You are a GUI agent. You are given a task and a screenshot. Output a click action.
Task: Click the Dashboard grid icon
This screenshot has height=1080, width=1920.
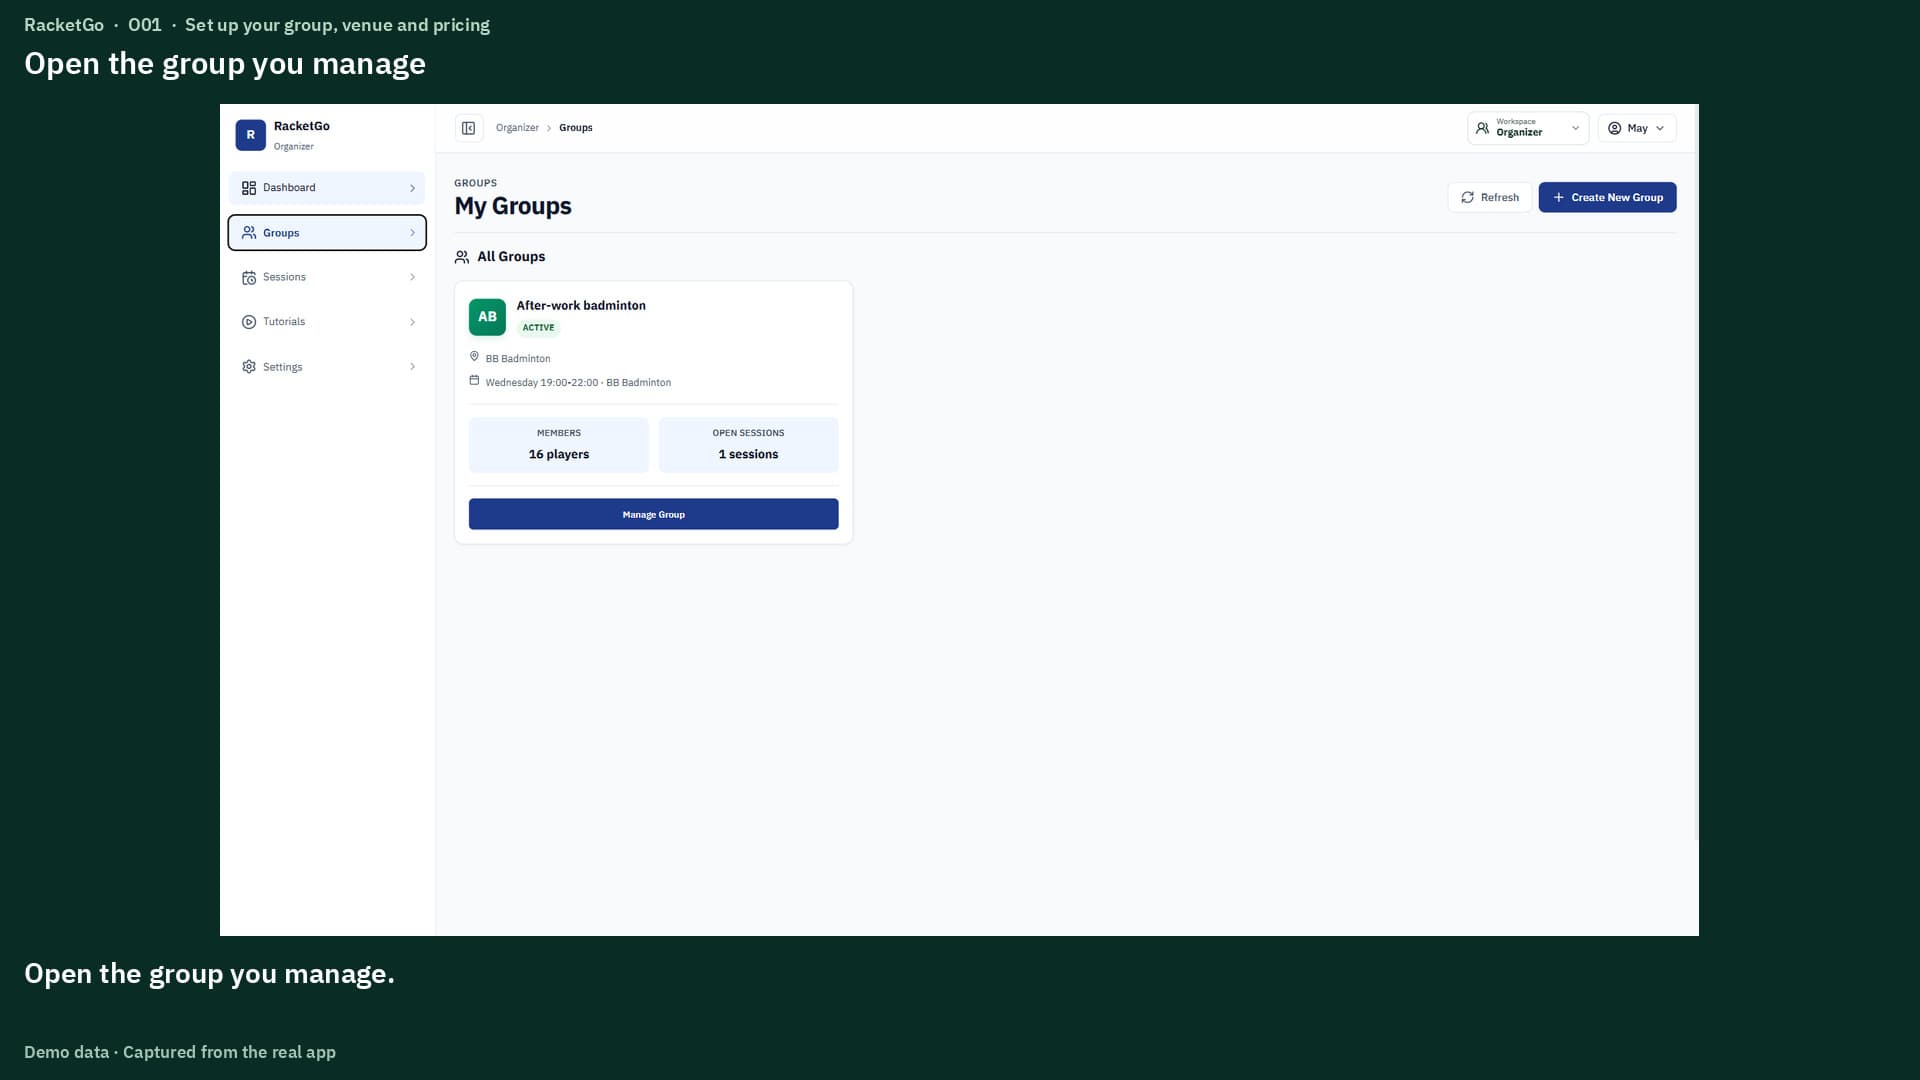pos(249,188)
